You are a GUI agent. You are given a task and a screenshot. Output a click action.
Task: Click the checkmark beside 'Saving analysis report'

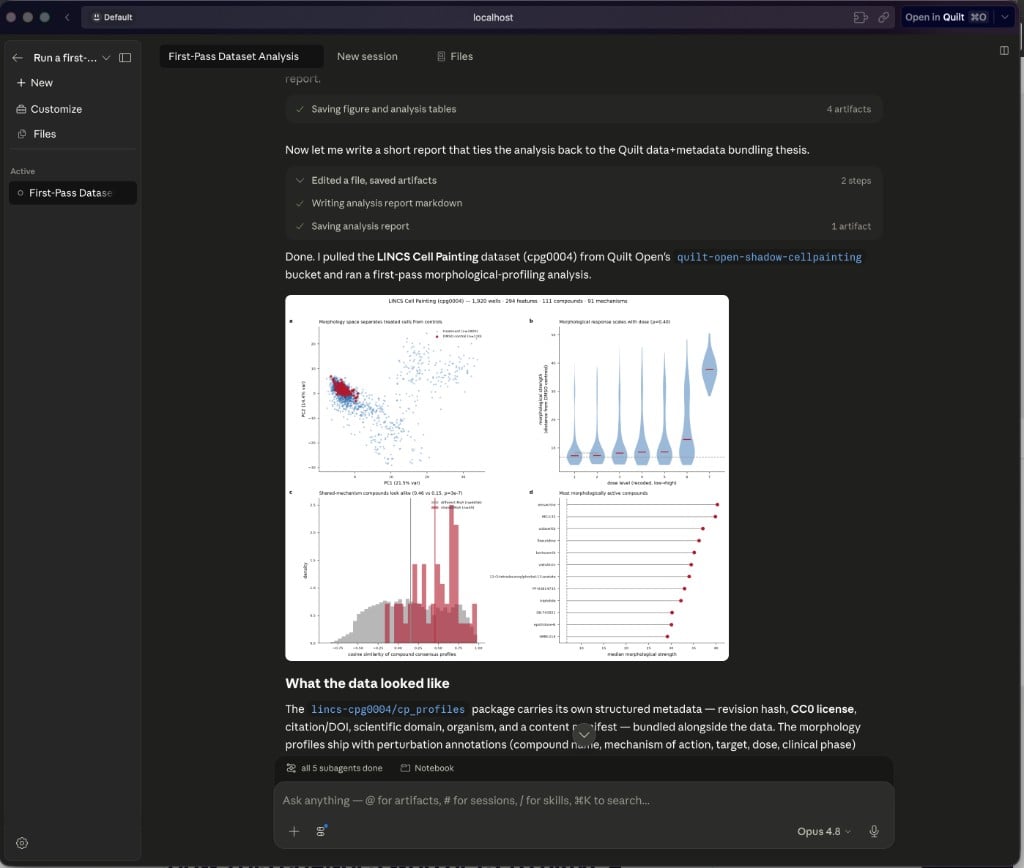[x=300, y=226]
